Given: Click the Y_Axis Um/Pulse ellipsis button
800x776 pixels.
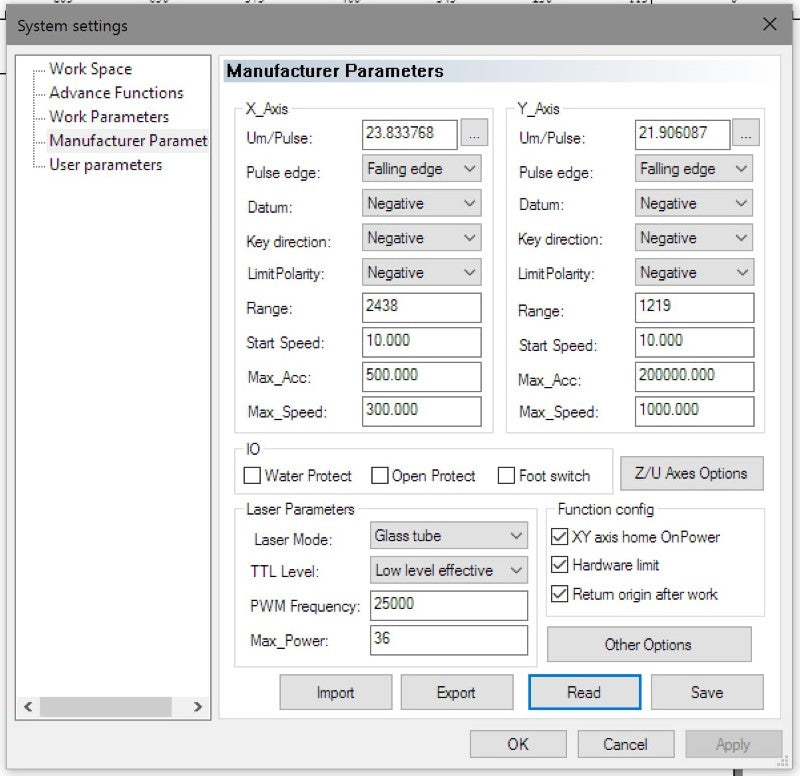Looking at the screenshot, I should pyautogui.click(x=746, y=134).
